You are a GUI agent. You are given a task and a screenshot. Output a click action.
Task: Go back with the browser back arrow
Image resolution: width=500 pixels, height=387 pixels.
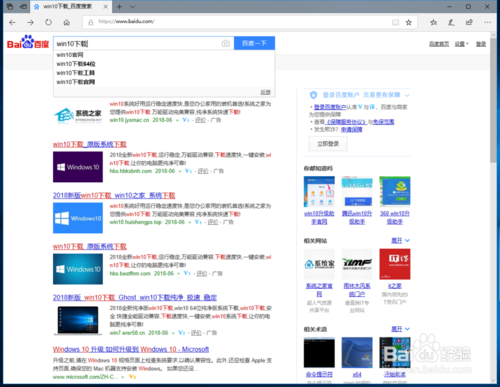coord(12,22)
